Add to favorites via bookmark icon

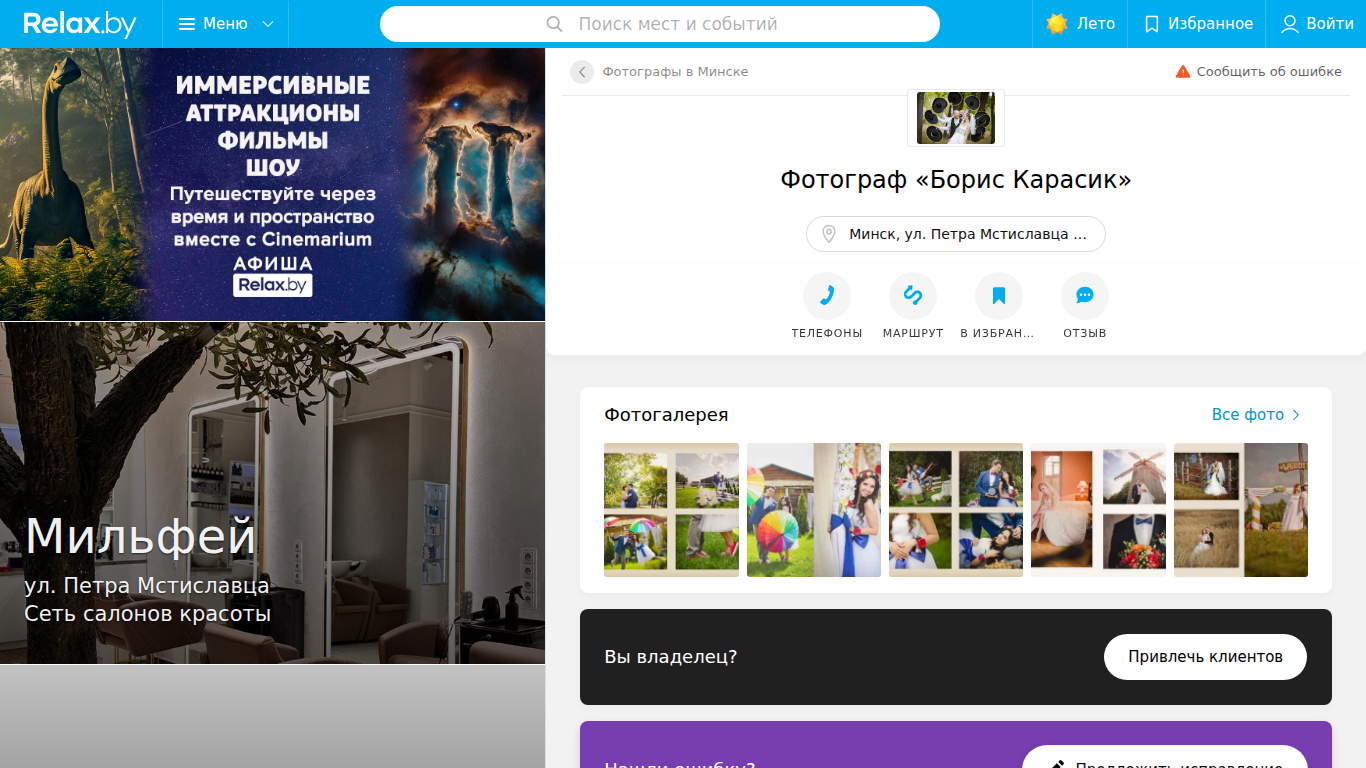tap(999, 296)
